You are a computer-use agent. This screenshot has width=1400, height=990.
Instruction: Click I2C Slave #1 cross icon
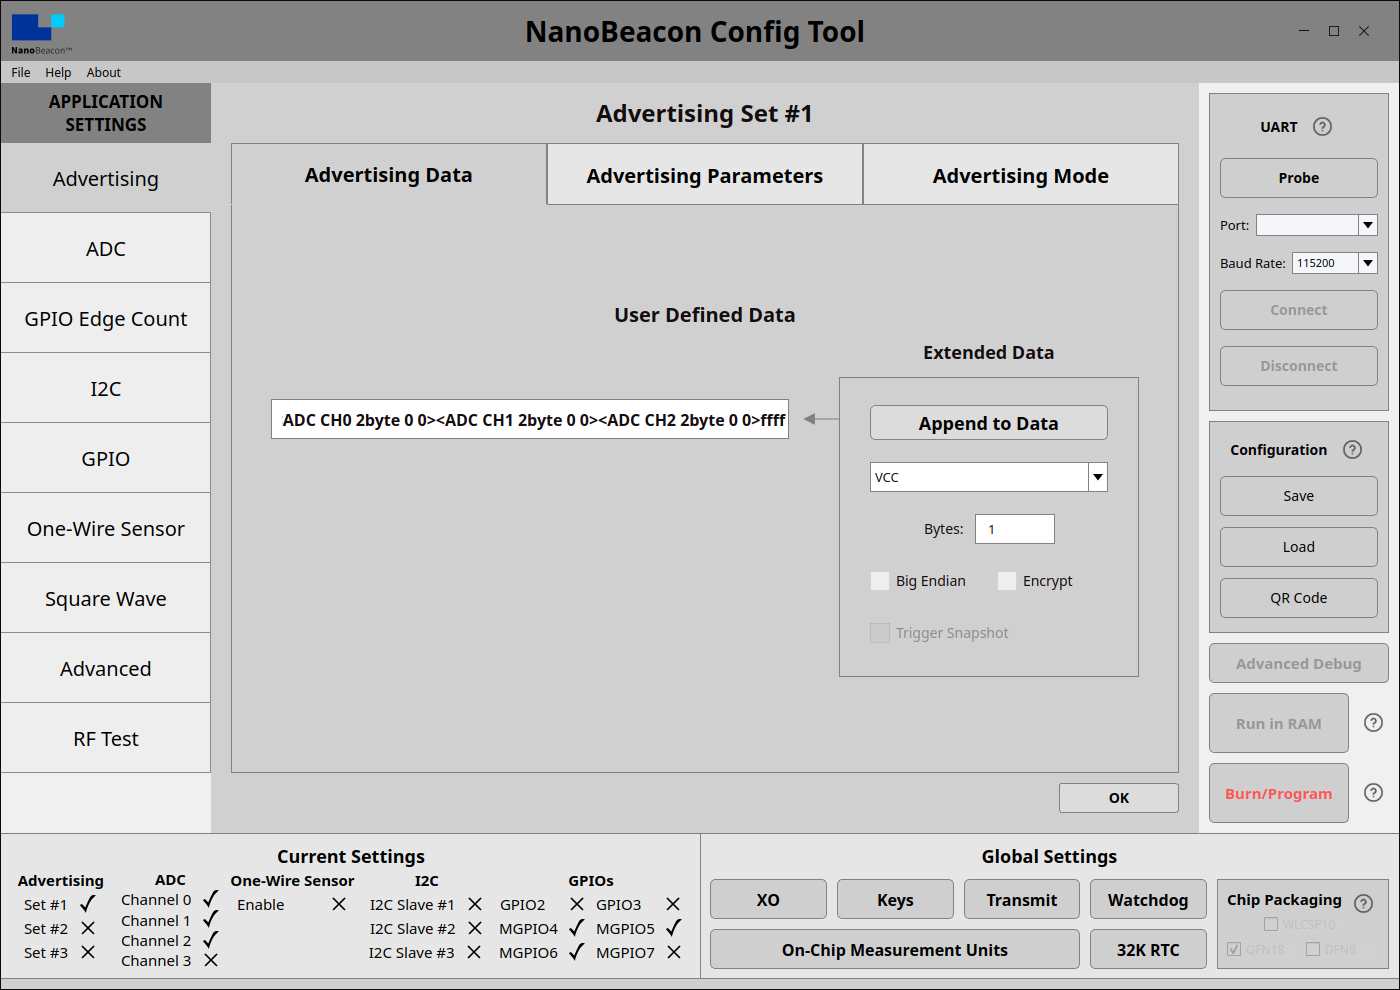click(475, 904)
